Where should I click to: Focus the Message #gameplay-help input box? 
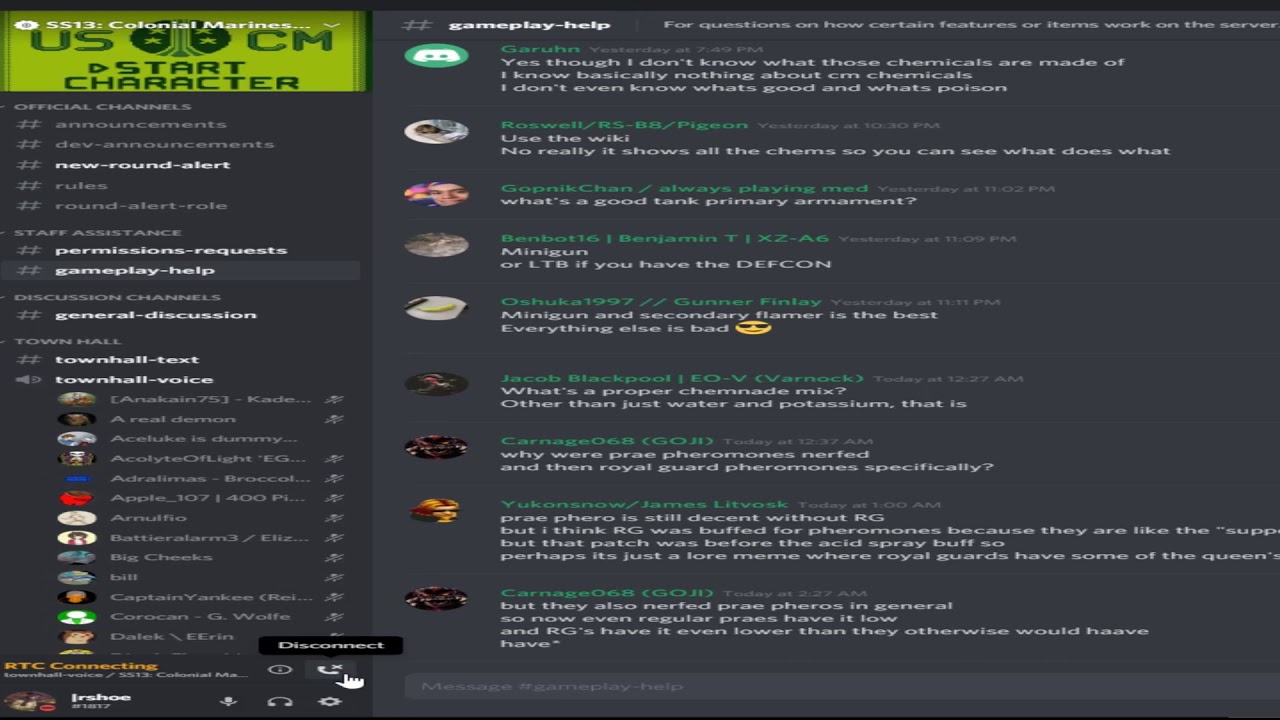[x=842, y=686]
